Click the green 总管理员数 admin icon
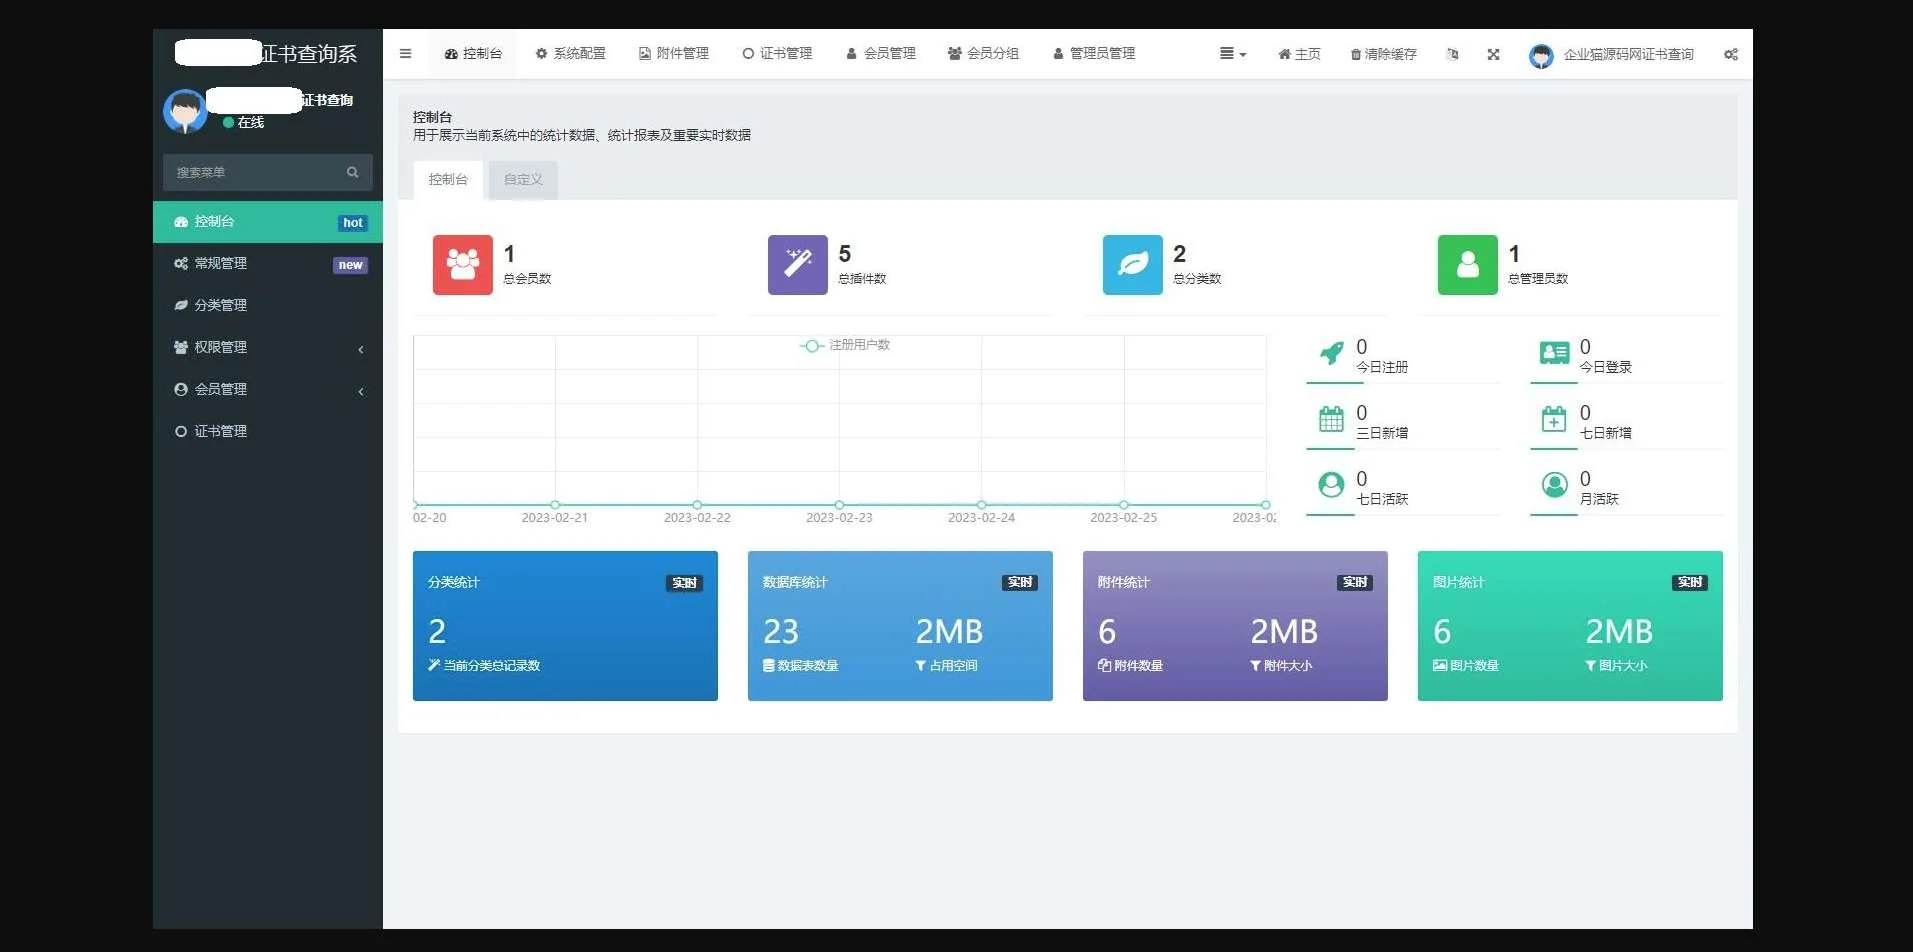Viewport: 1913px width, 952px height. coord(1467,265)
